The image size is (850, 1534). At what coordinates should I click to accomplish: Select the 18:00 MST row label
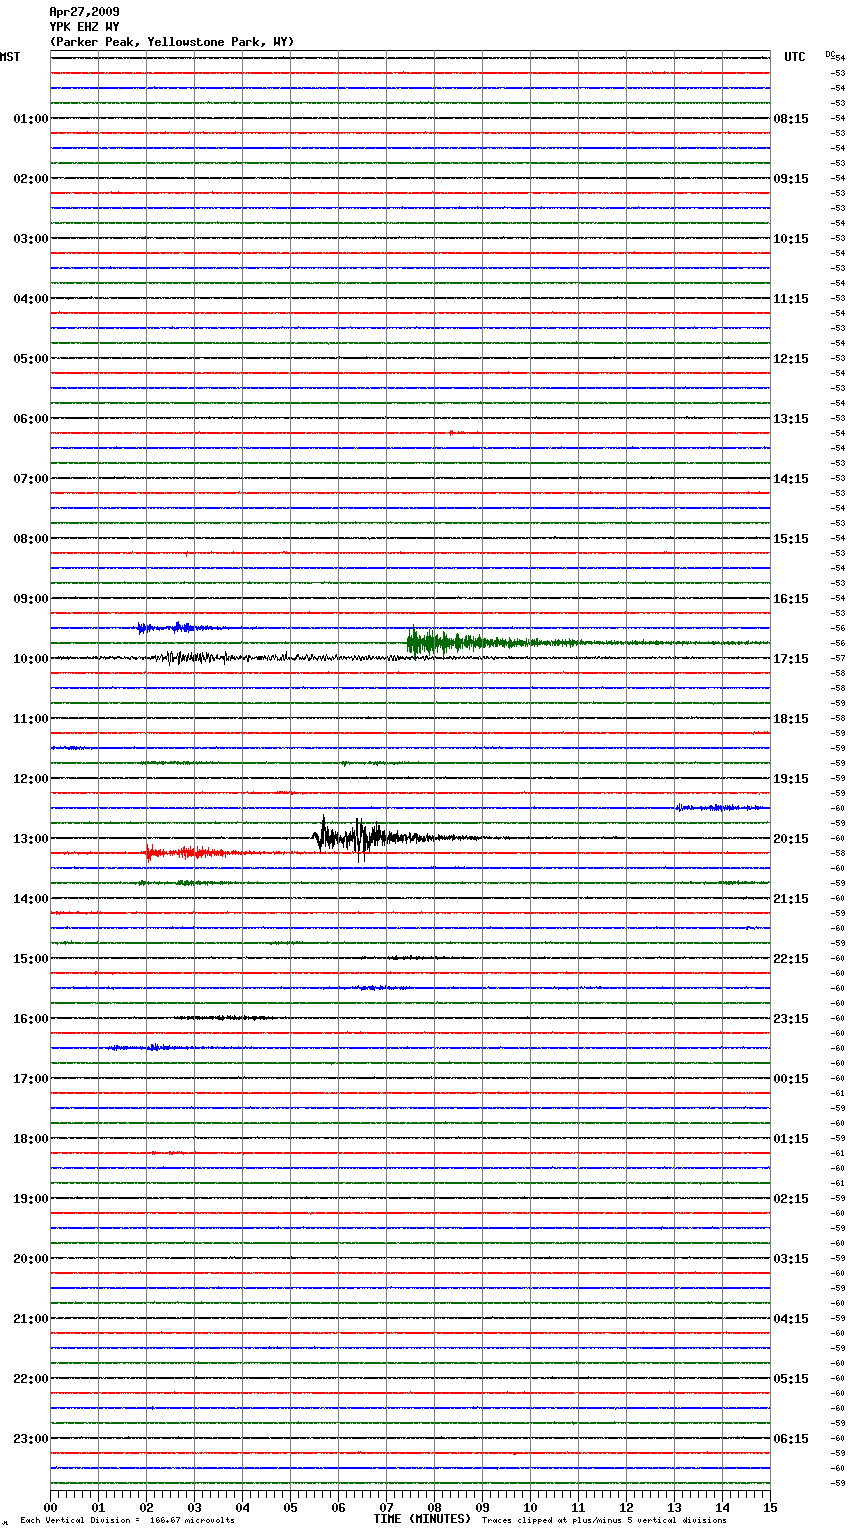31,1139
